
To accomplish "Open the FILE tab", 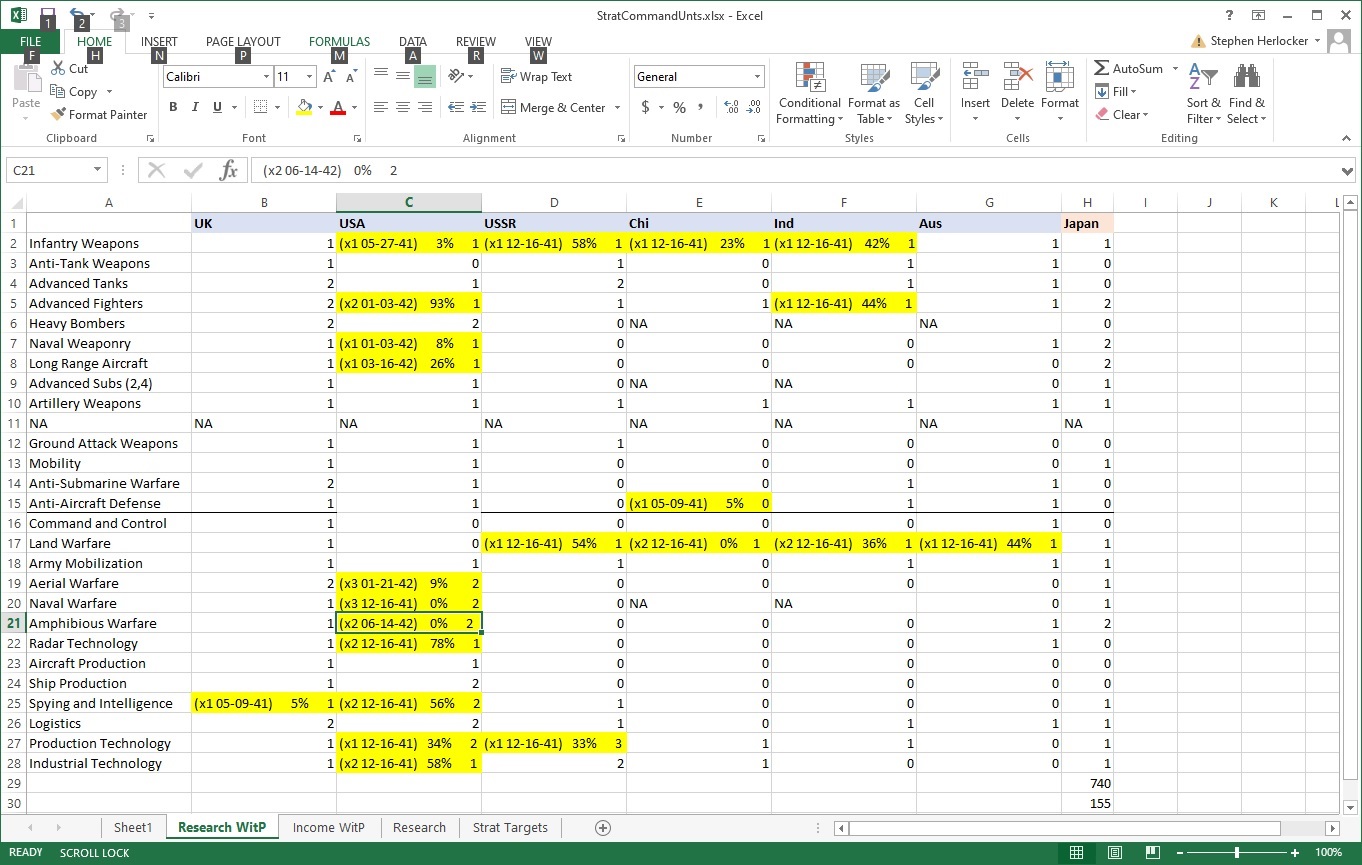I will (31, 42).
